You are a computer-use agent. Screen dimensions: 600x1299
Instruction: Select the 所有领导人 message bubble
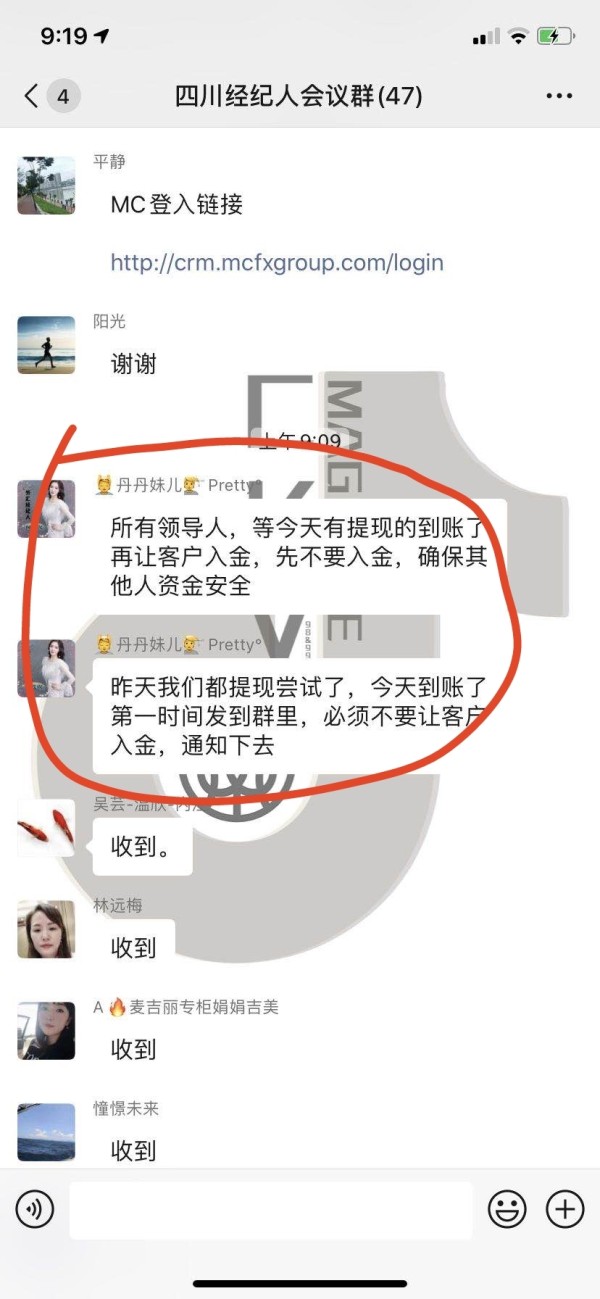tap(300, 555)
